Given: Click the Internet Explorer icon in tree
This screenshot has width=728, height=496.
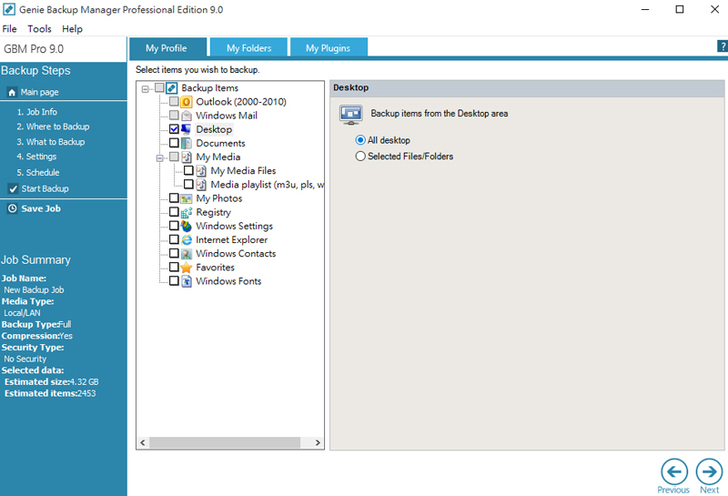Looking at the screenshot, I should (x=187, y=240).
